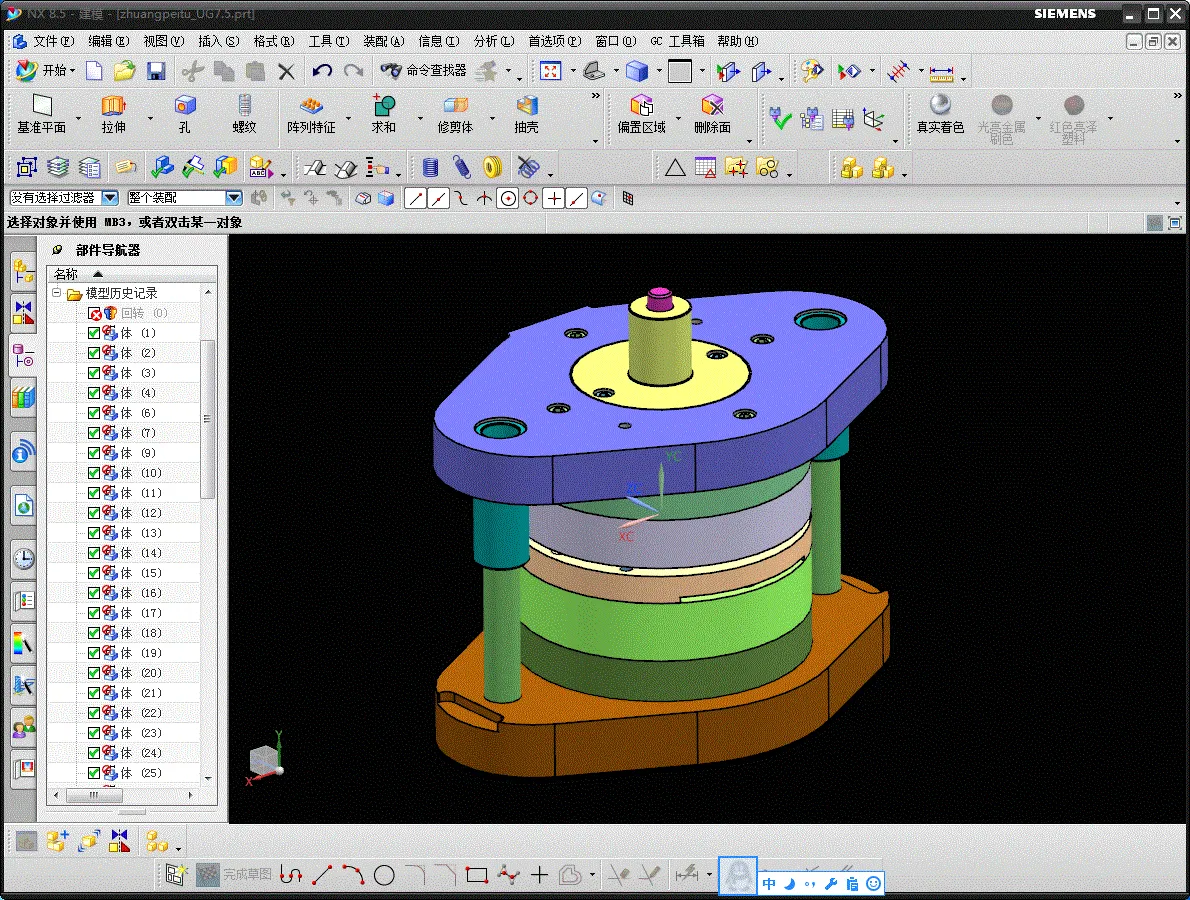The height and width of the screenshot is (900, 1190).
Task: Click the 中 input method indicator
Action: 770,883
